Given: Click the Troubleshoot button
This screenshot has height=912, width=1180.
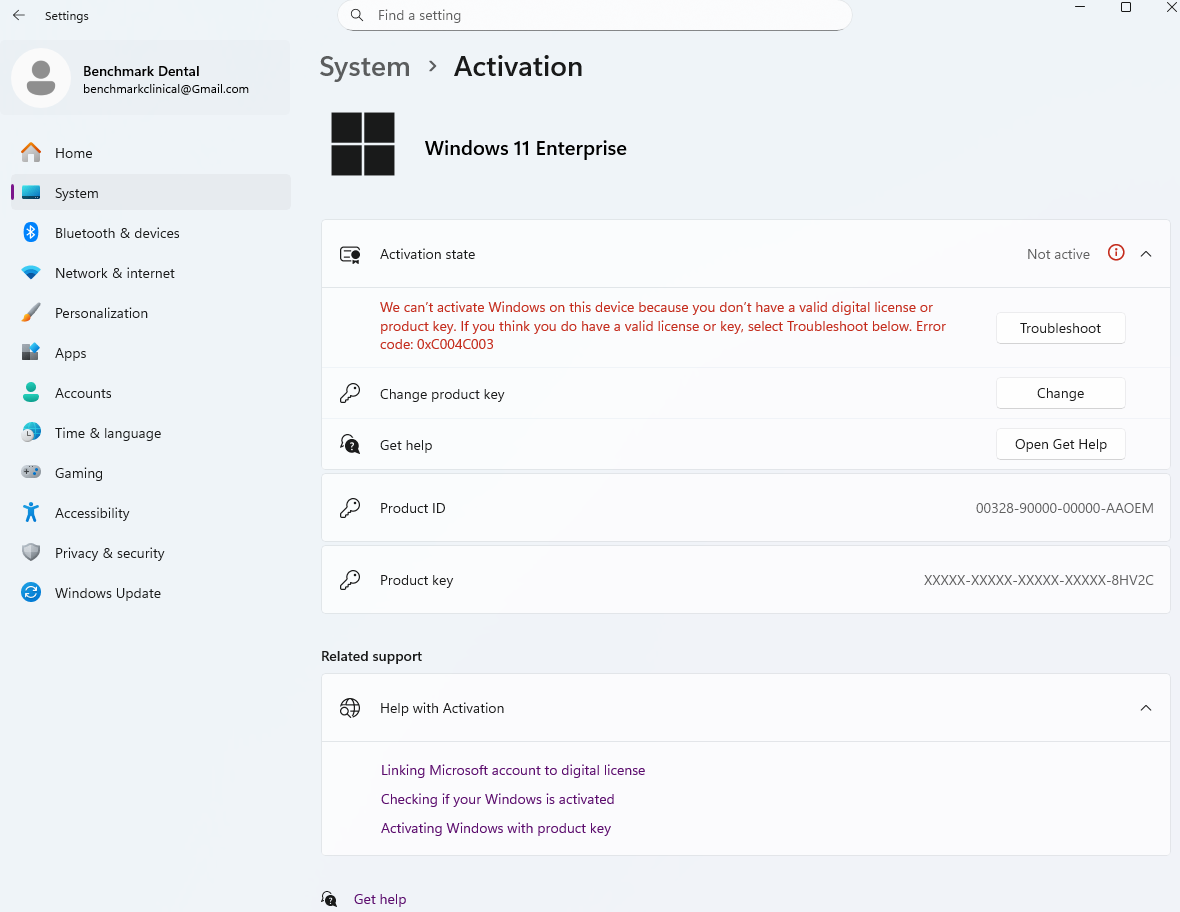Looking at the screenshot, I should (x=1060, y=328).
